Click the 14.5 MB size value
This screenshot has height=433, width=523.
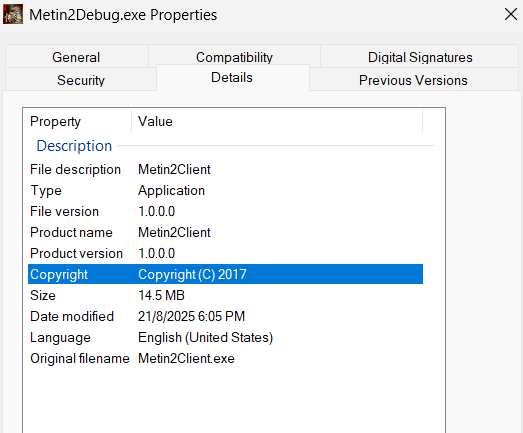point(161,296)
